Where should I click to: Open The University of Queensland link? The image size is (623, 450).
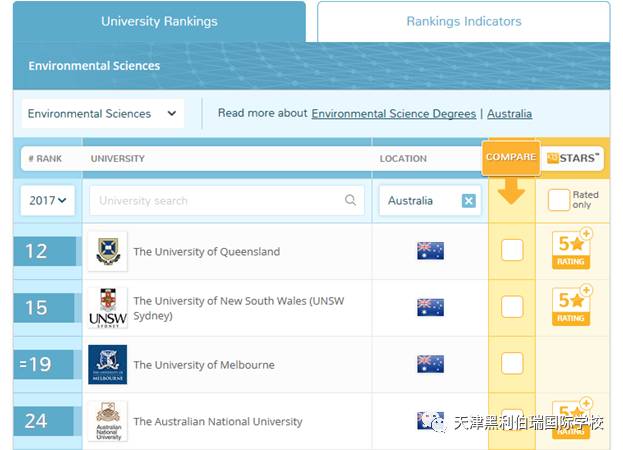(207, 252)
